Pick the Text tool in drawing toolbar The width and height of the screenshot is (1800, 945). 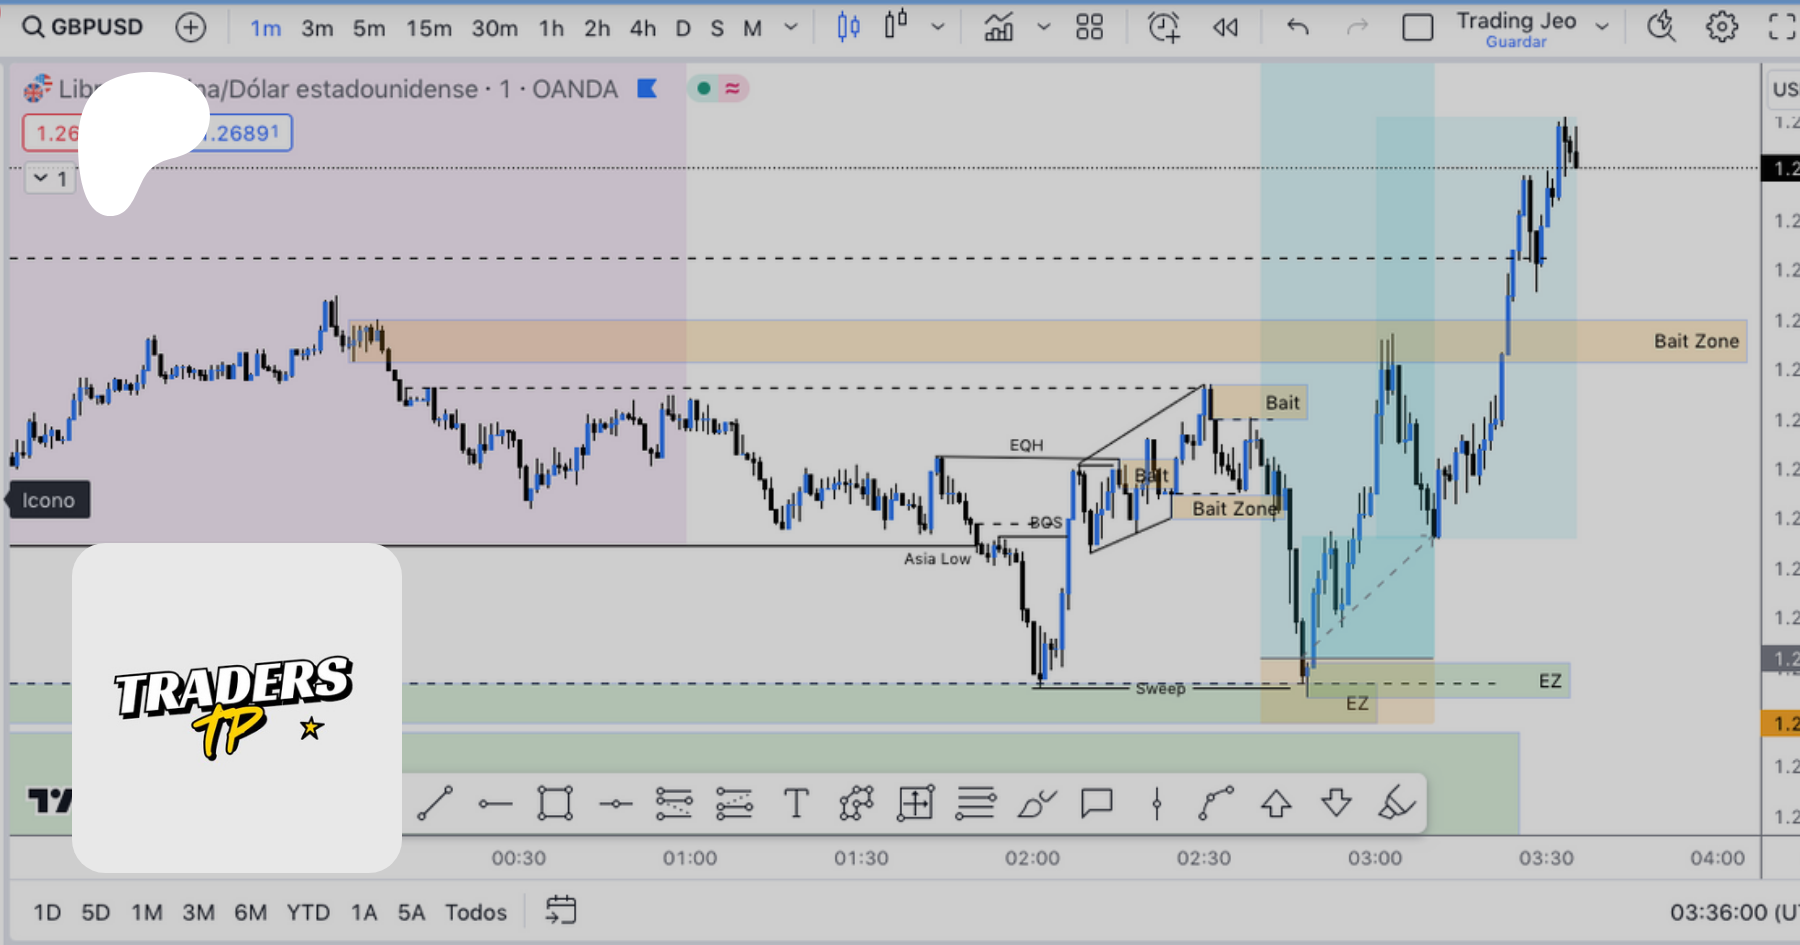pos(796,803)
